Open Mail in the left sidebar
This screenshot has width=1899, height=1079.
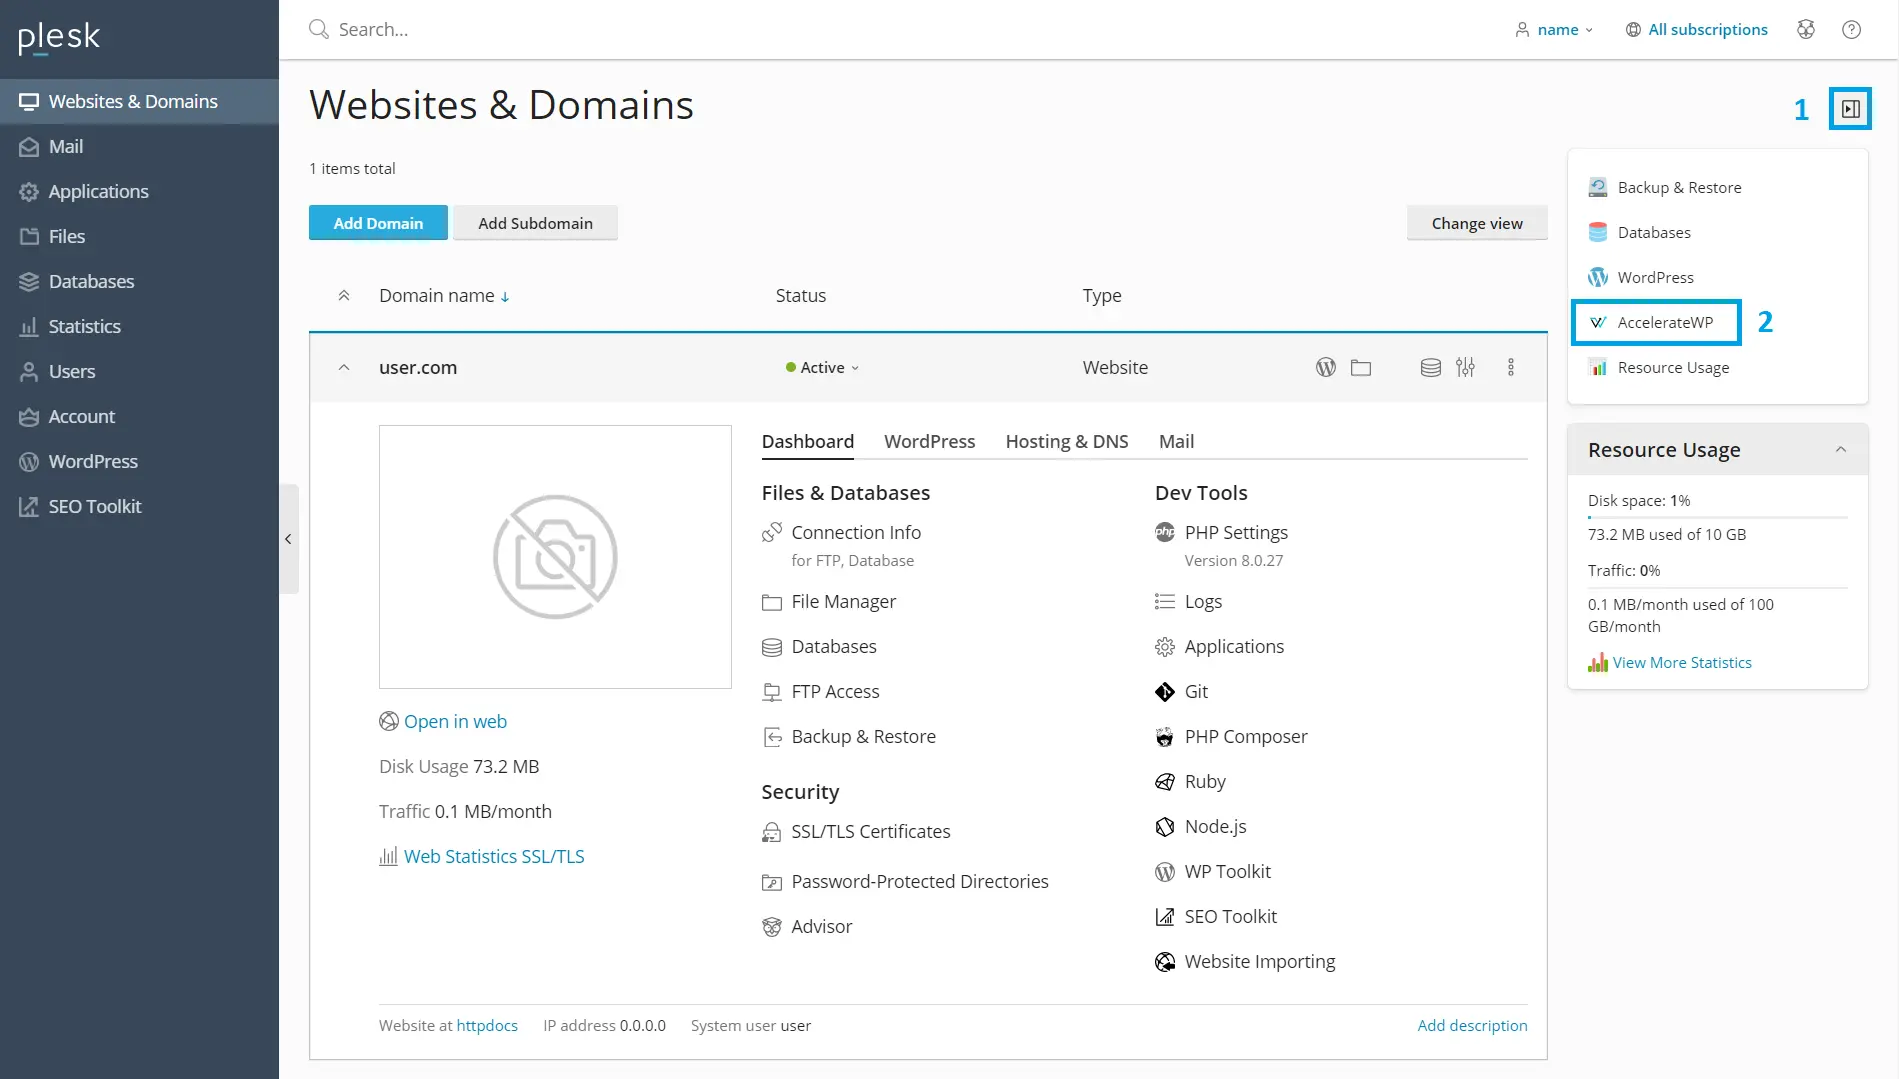[x=139, y=146]
